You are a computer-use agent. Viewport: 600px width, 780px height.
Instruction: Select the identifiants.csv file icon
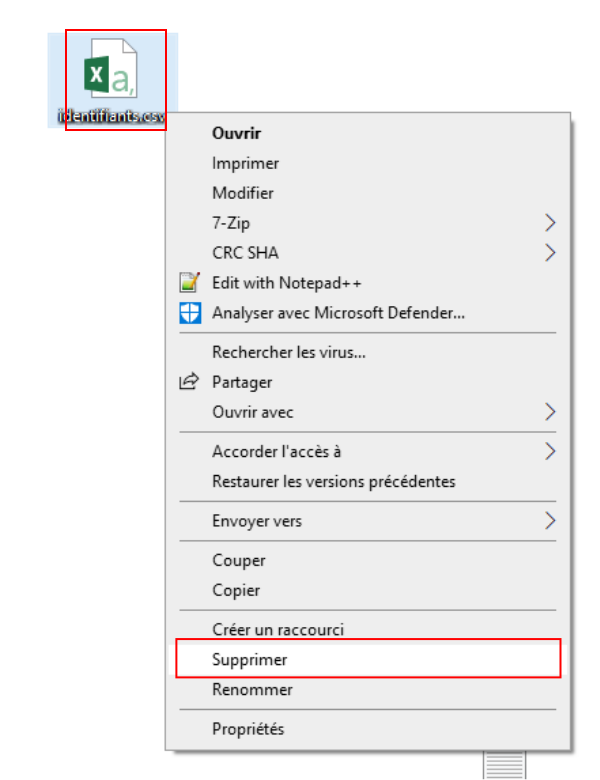click(110, 69)
